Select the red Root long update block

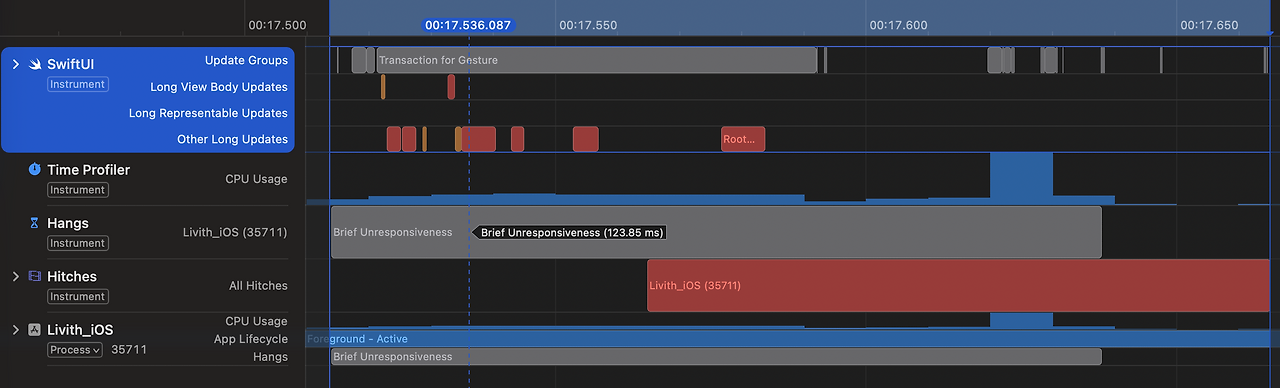point(743,139)
